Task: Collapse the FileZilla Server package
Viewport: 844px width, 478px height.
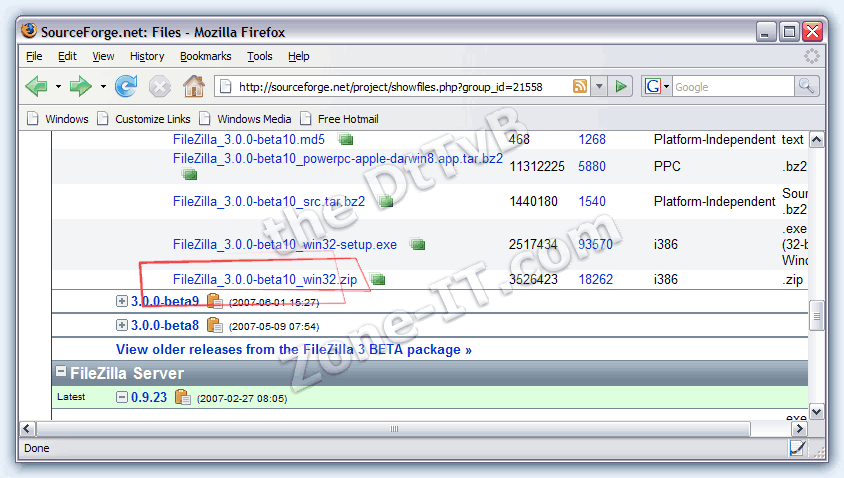Action: tap(61, 371)
